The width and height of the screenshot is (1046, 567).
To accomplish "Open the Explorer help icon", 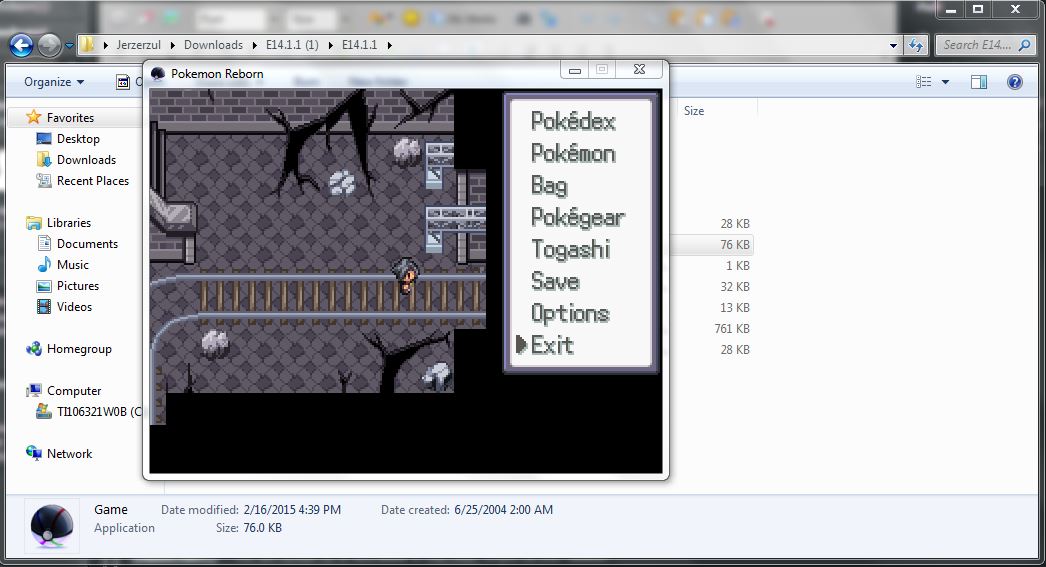I will click(1014, 82).
